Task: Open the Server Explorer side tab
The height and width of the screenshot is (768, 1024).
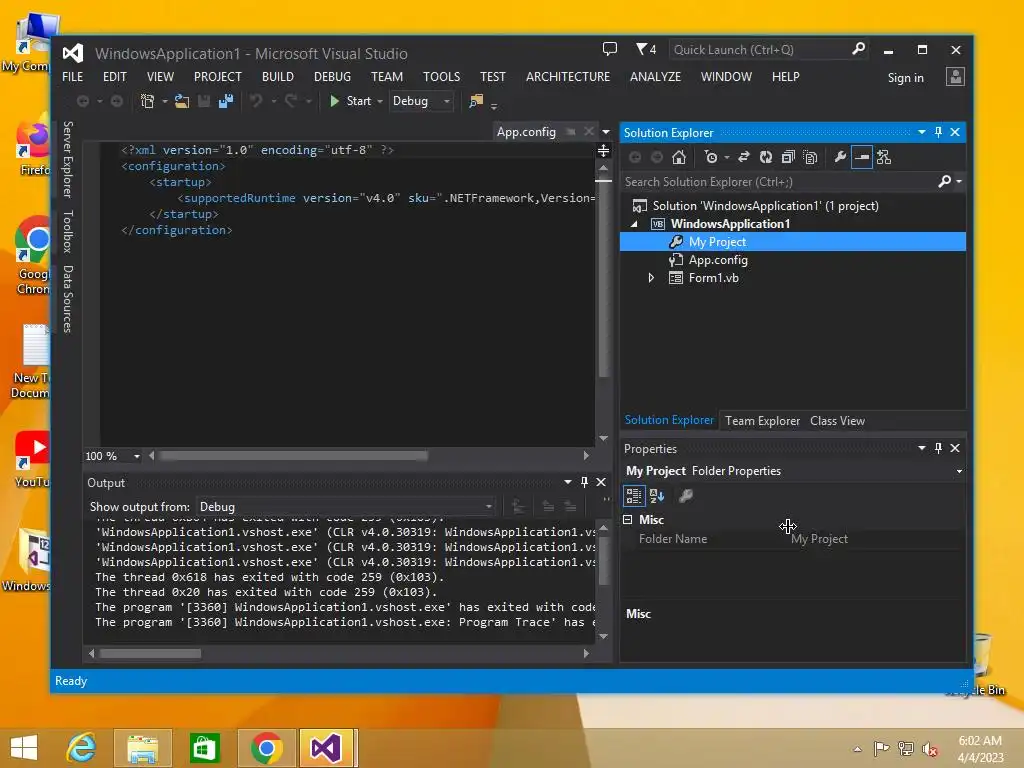Action: [x=68, y=159]
